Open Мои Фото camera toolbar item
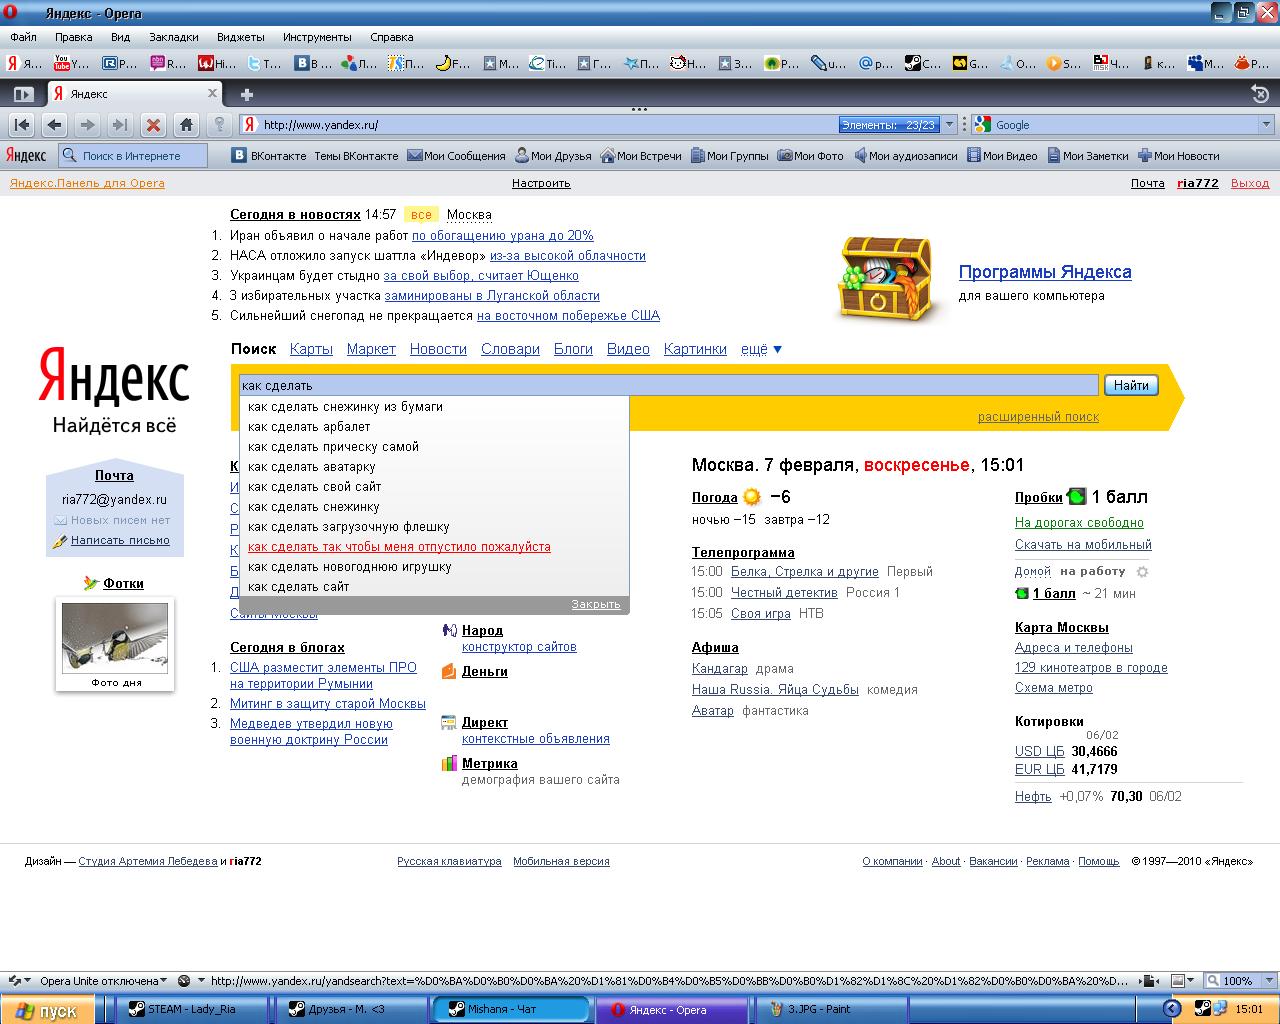Image resolution: width=1280 pixels, height=1024 pixels. coord(811,155)
